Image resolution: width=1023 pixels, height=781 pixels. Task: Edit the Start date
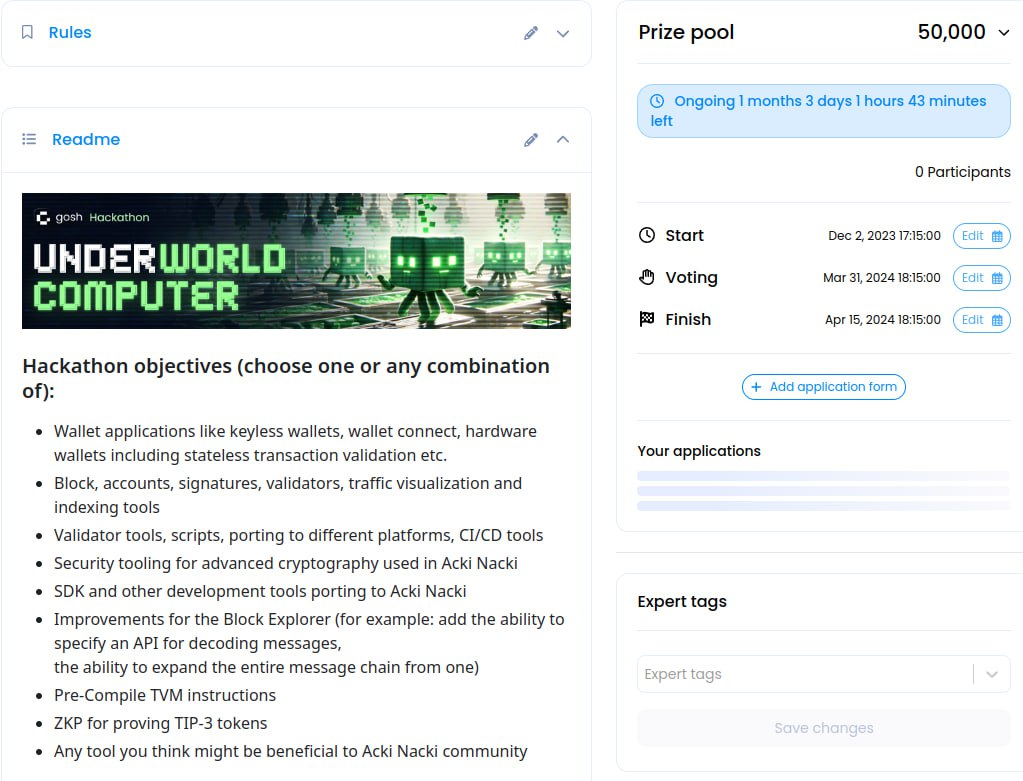[981, 236]
